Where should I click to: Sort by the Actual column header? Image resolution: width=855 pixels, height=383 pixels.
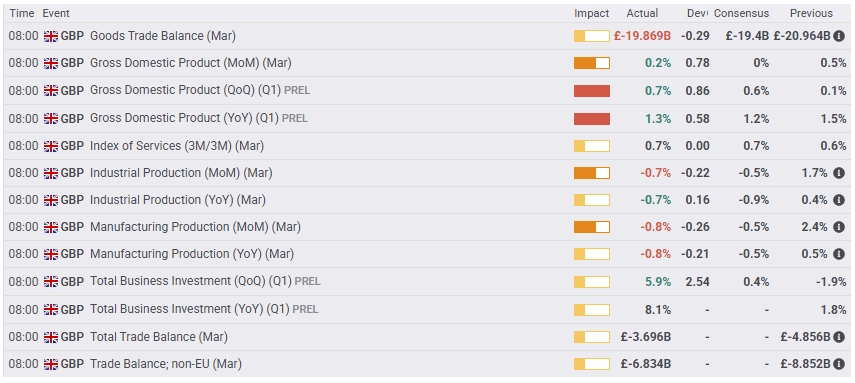pyautogui.click(x=642, y=14)
